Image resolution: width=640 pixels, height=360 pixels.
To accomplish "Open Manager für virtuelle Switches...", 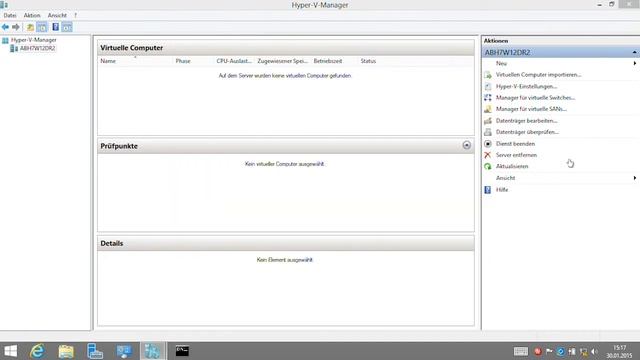I will point(535,98).
